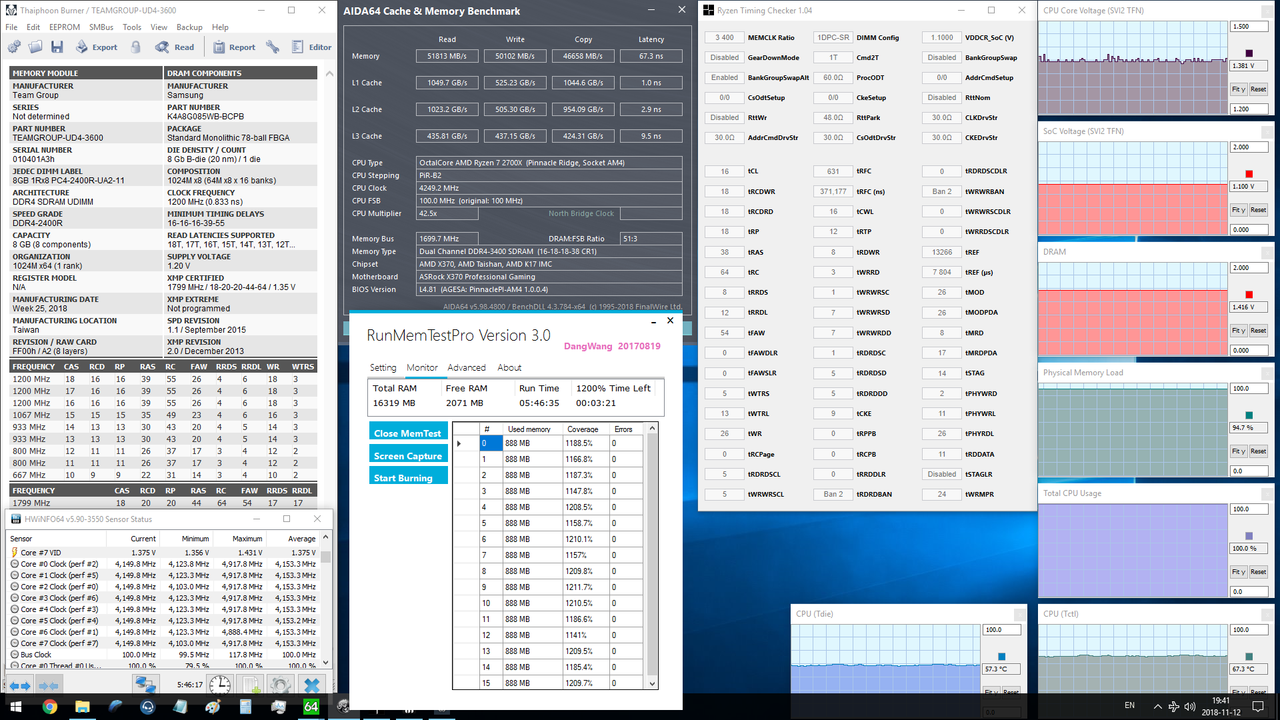Click the HWiNFO64 icon on the taskbar
The image size is (1280, 720).
(309, 707)
